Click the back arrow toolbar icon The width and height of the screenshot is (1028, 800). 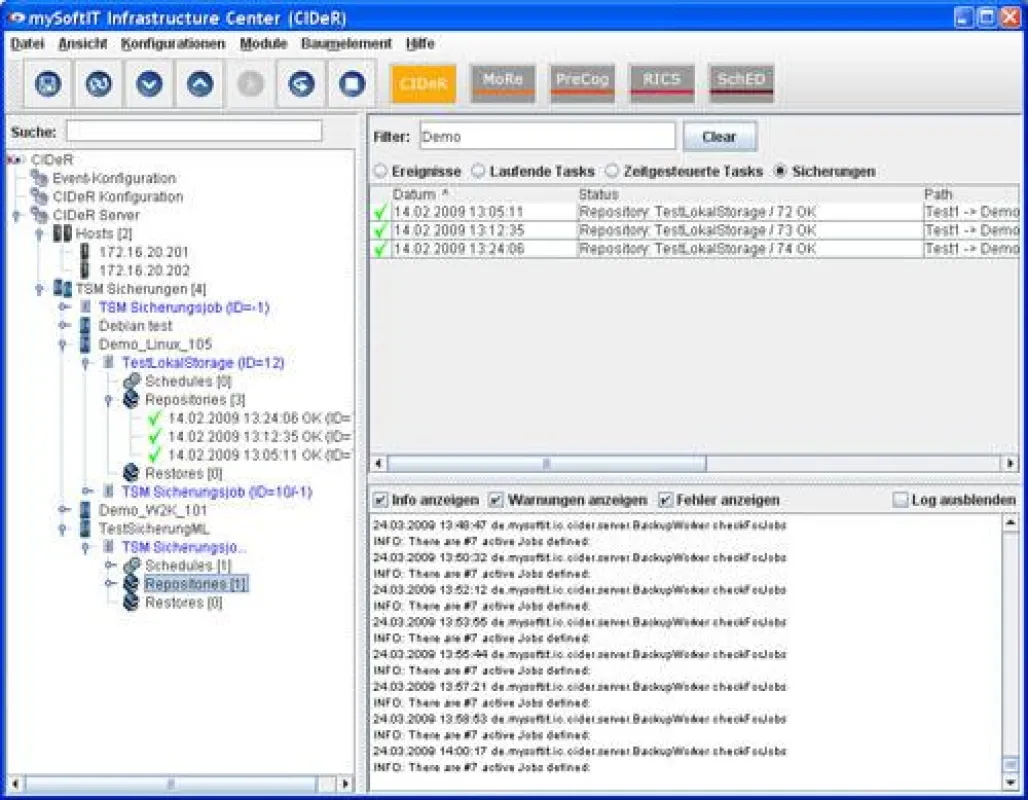point(301,84)
